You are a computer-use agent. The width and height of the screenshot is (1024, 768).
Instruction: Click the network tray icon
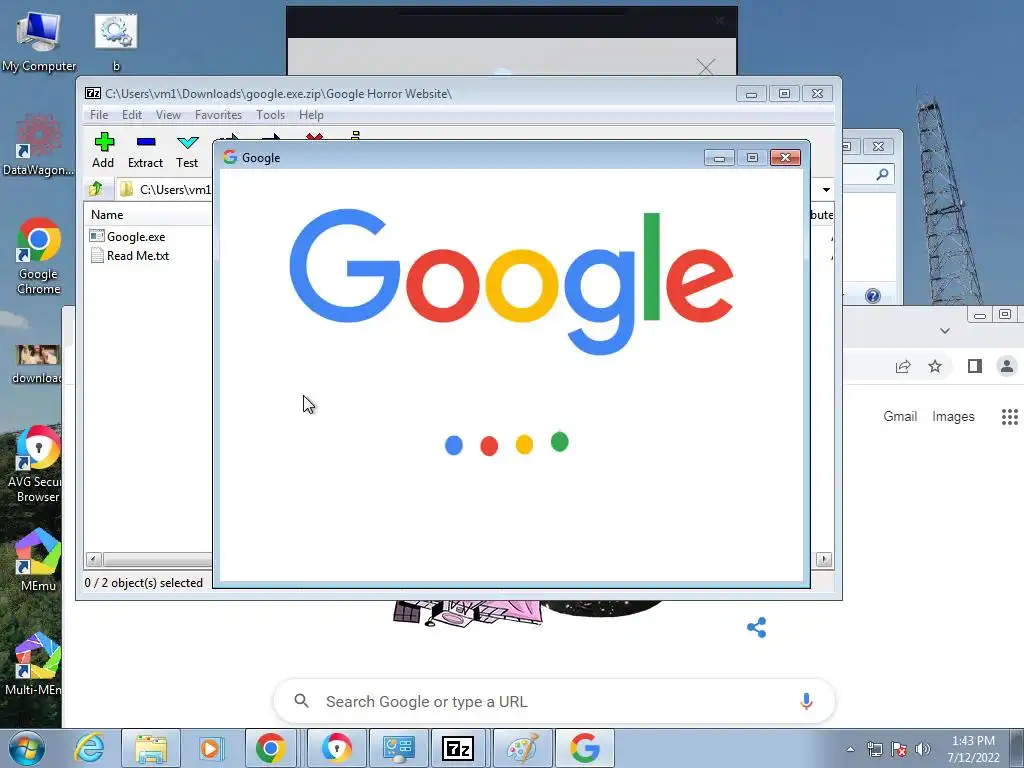pyautogui.click(x=874, y=750)
